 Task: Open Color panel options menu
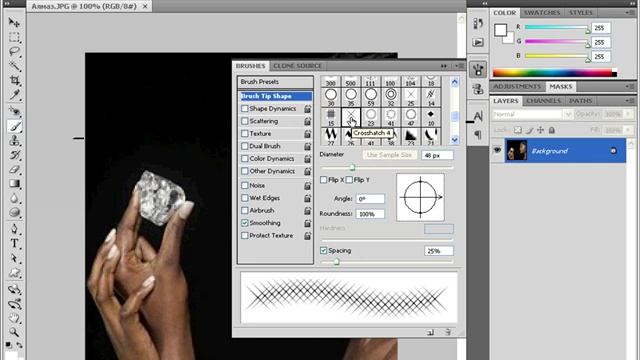[x=630, y=13]
